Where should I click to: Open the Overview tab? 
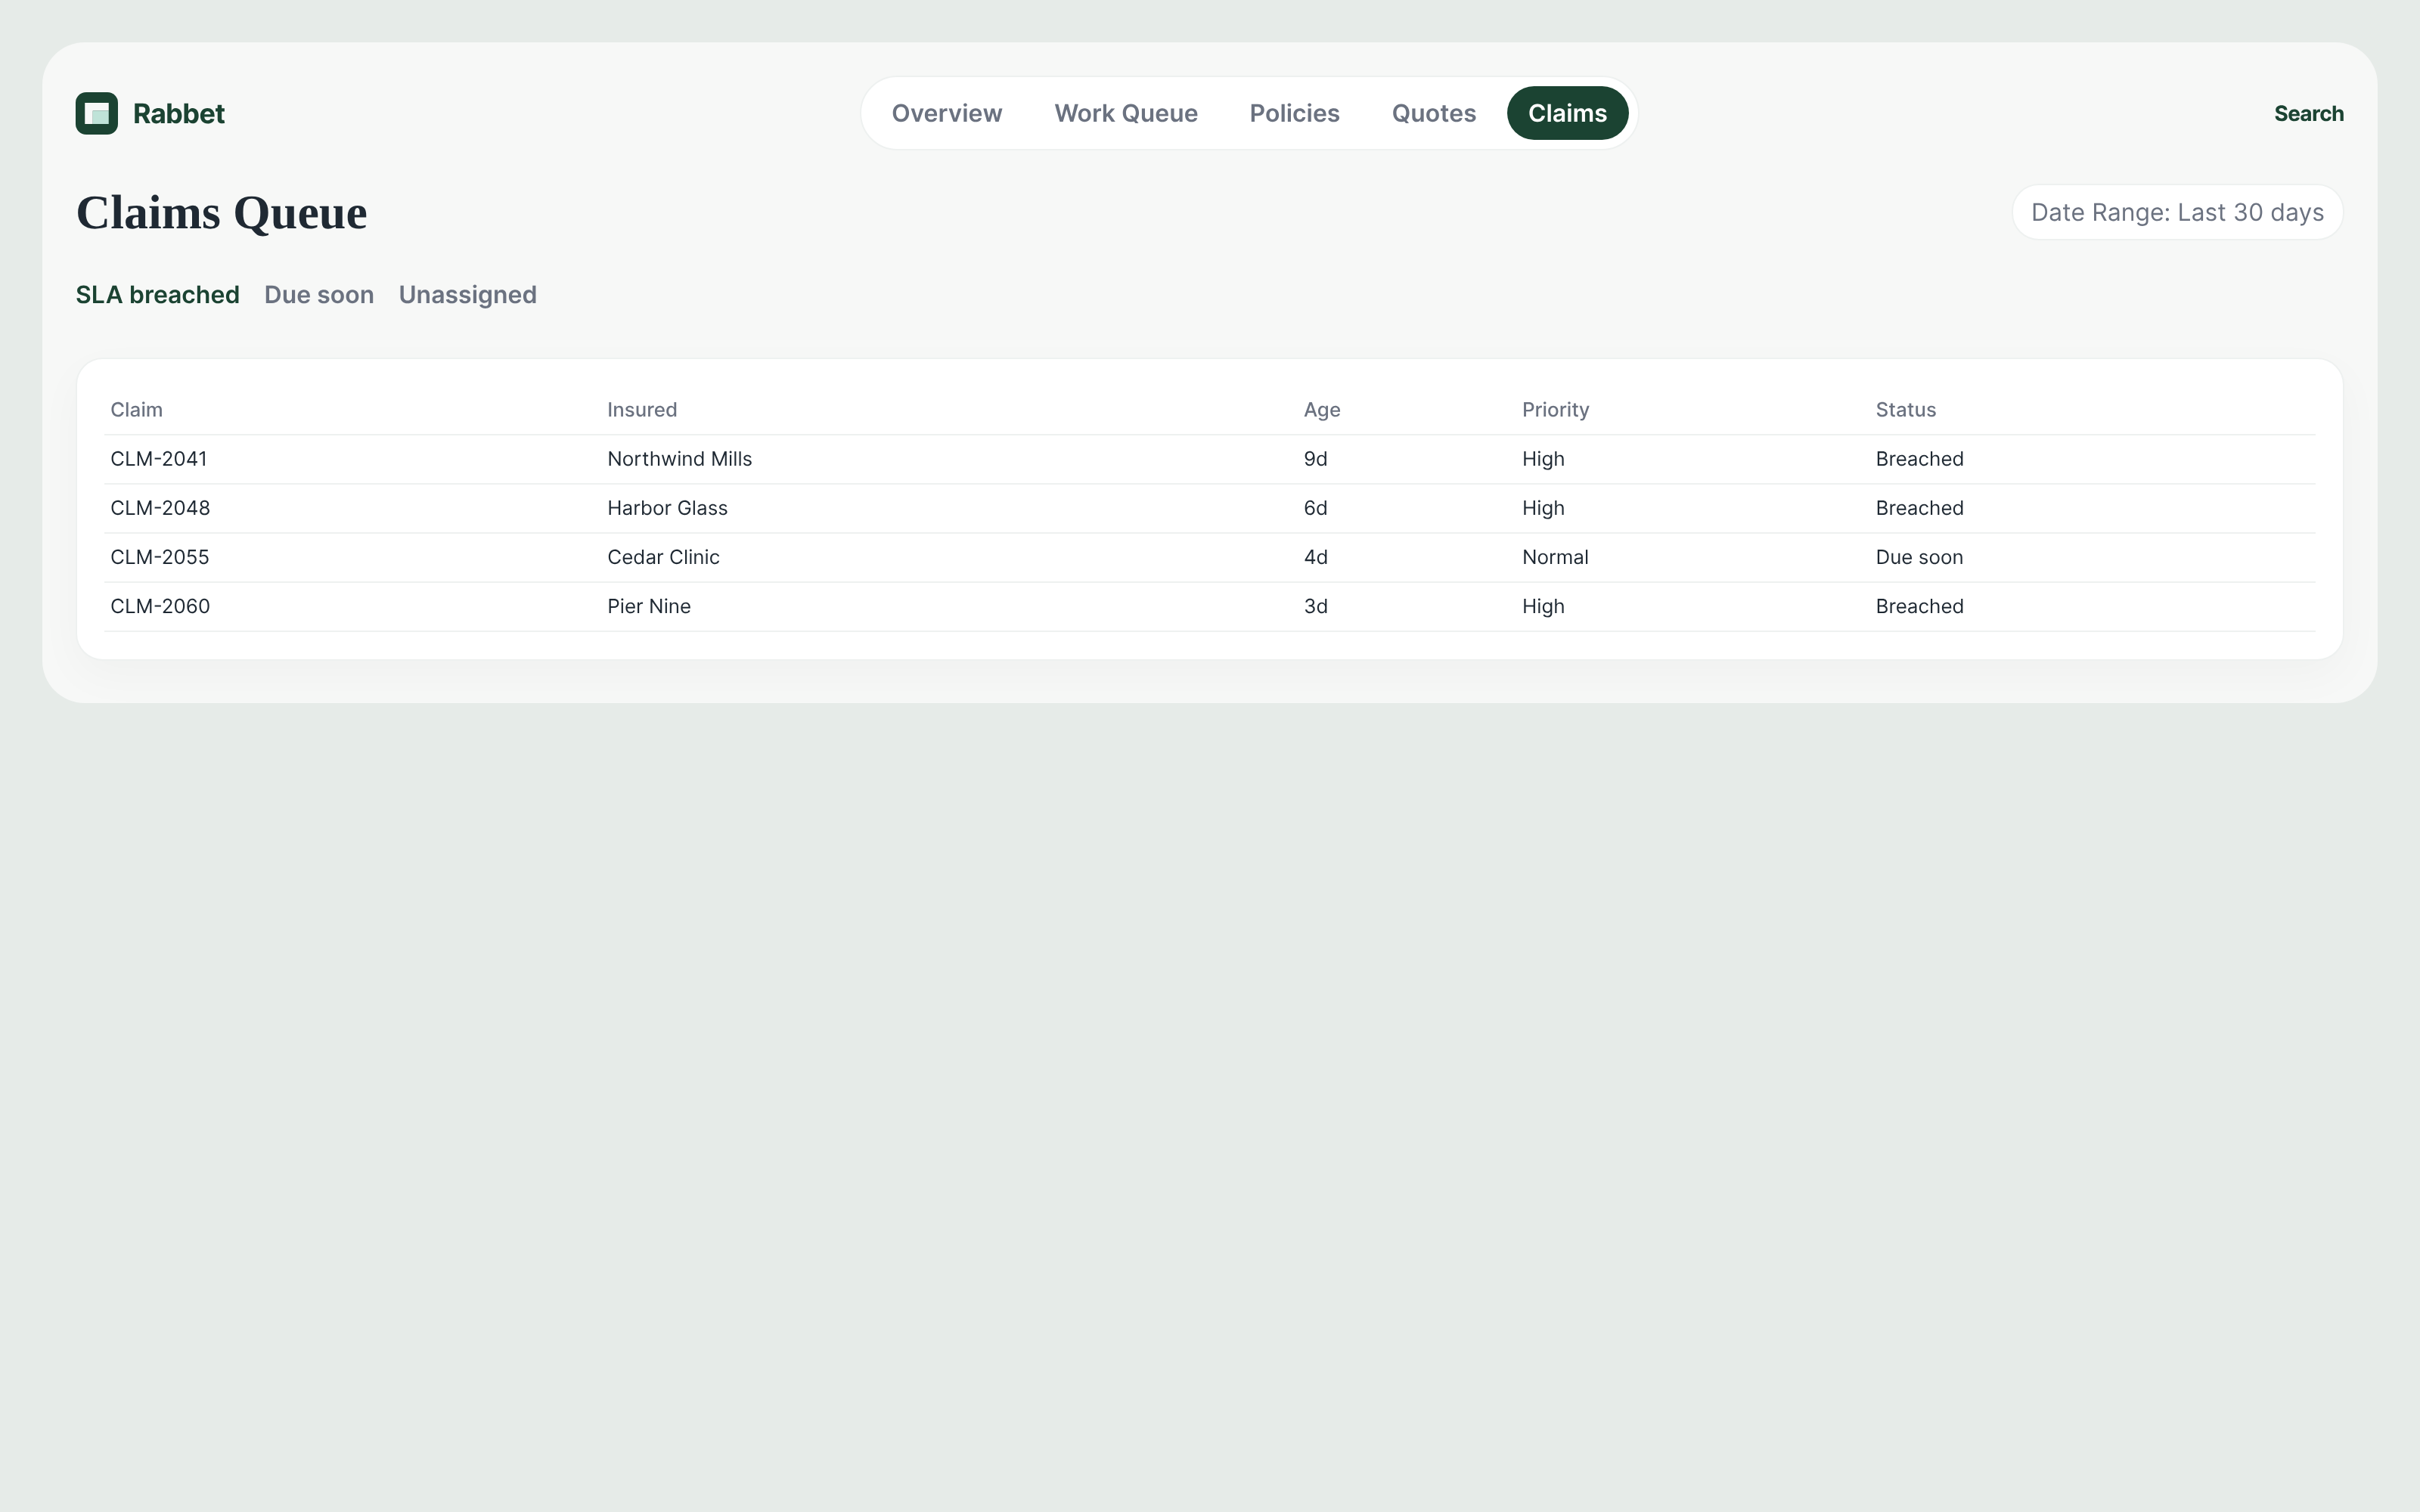point(946,113)
